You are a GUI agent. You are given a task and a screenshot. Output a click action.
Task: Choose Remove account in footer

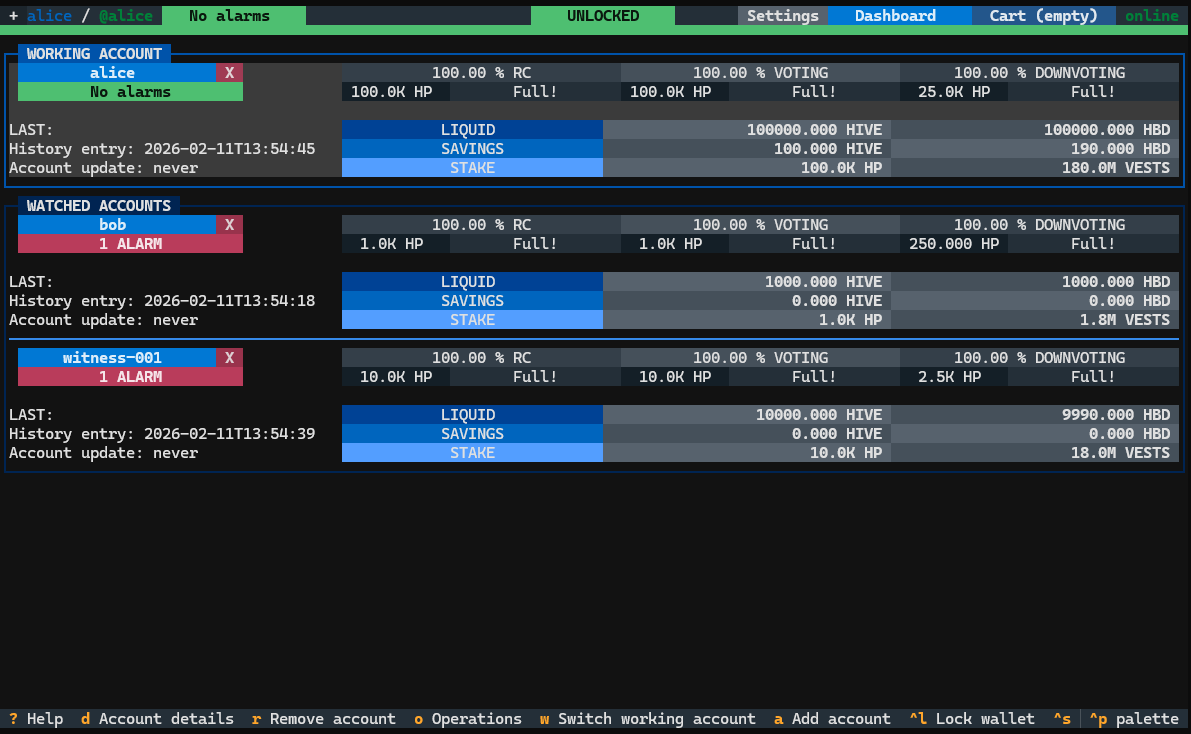pyautogui.click(x=324, y=718)
